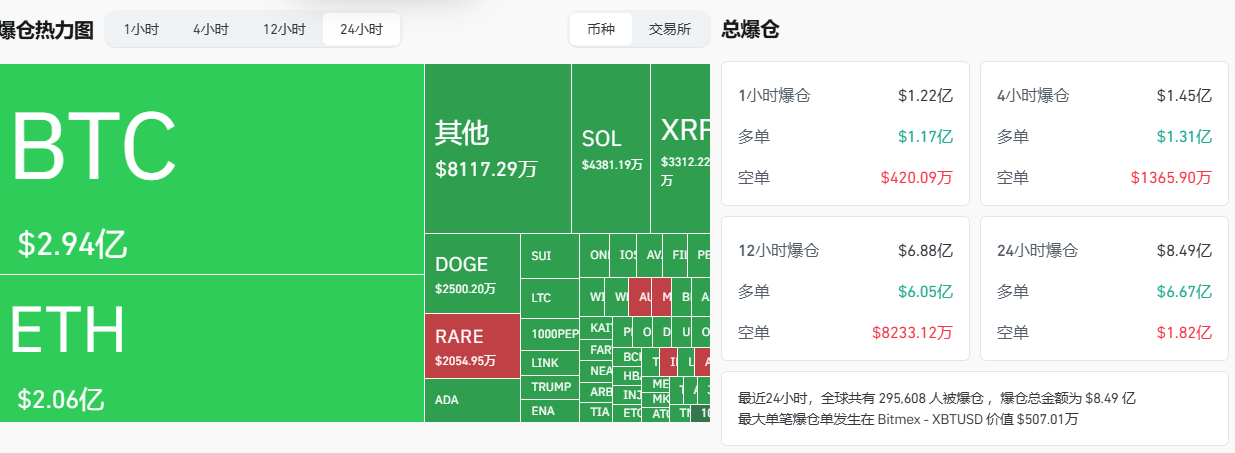Click the SUI heatmap tile
Viewport: 1235px width, 453px height.
549,256
